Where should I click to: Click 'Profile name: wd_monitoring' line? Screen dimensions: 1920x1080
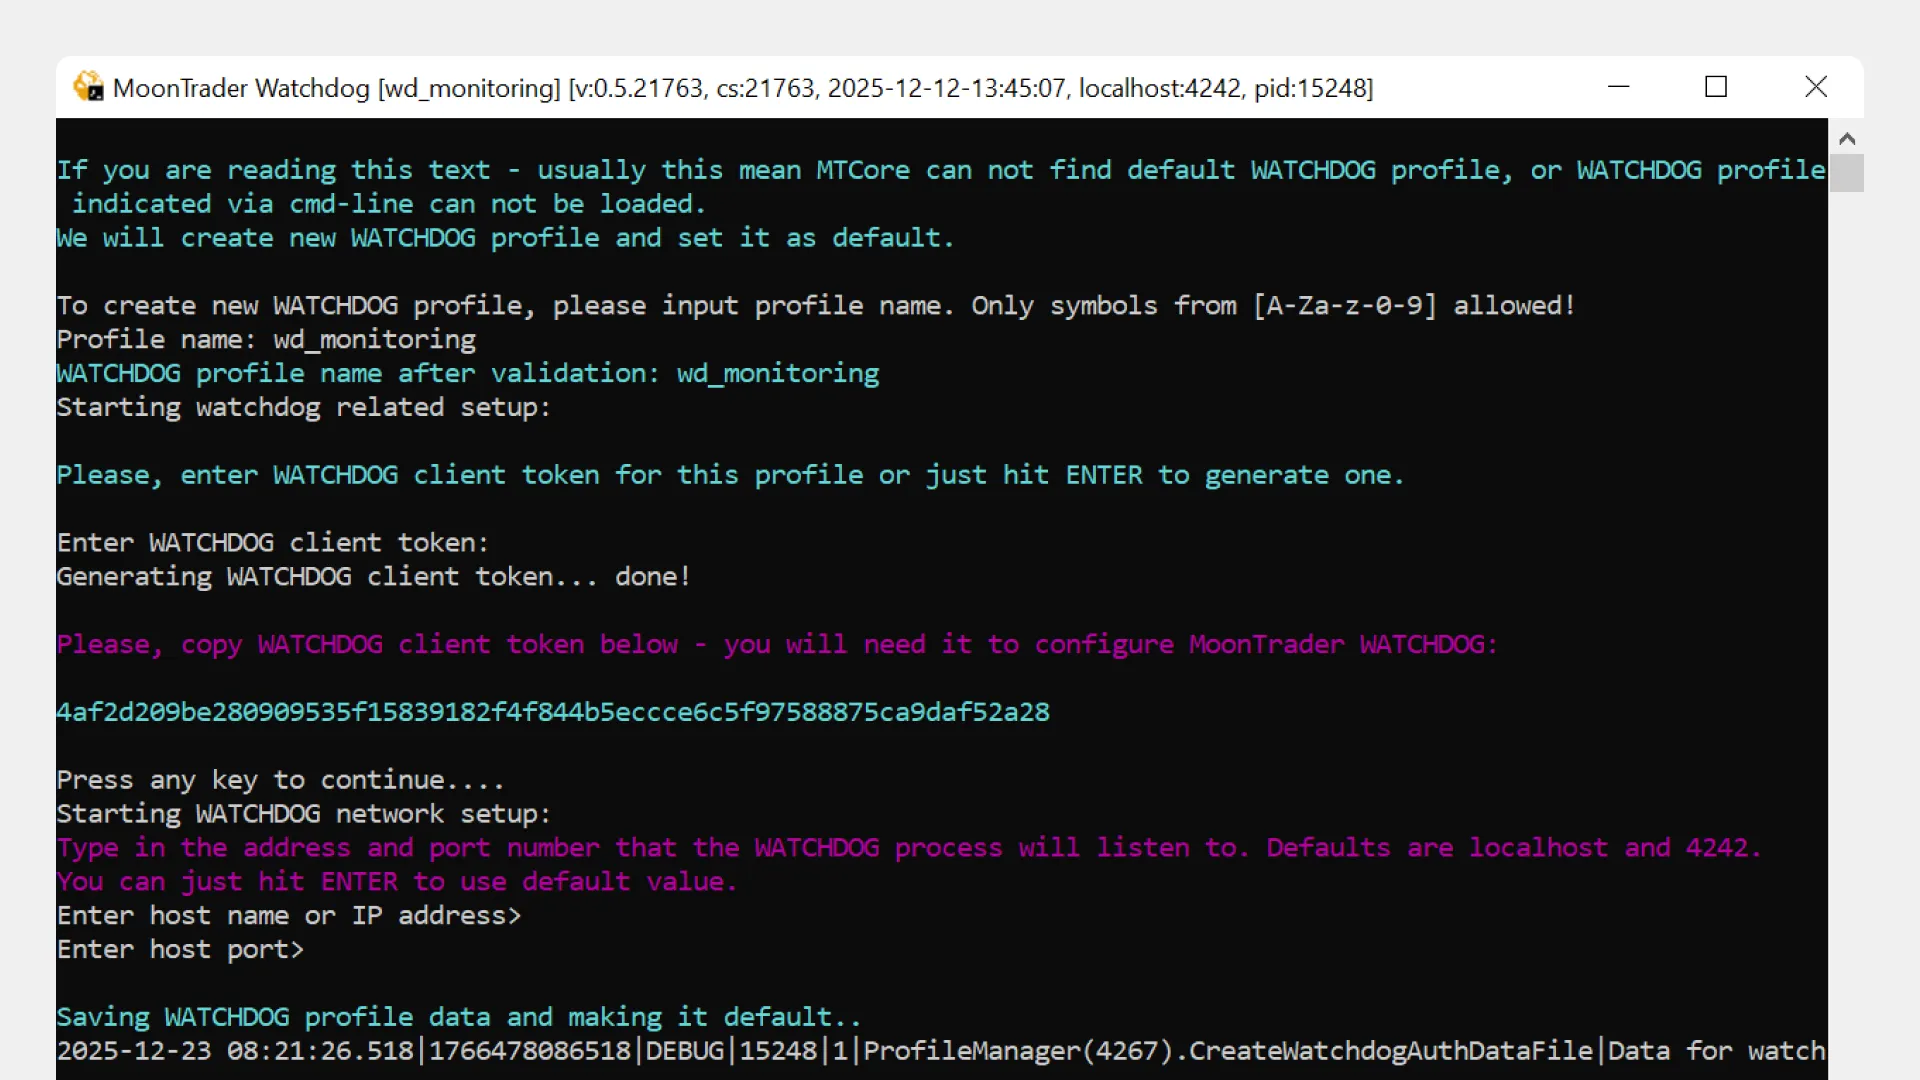266,339
